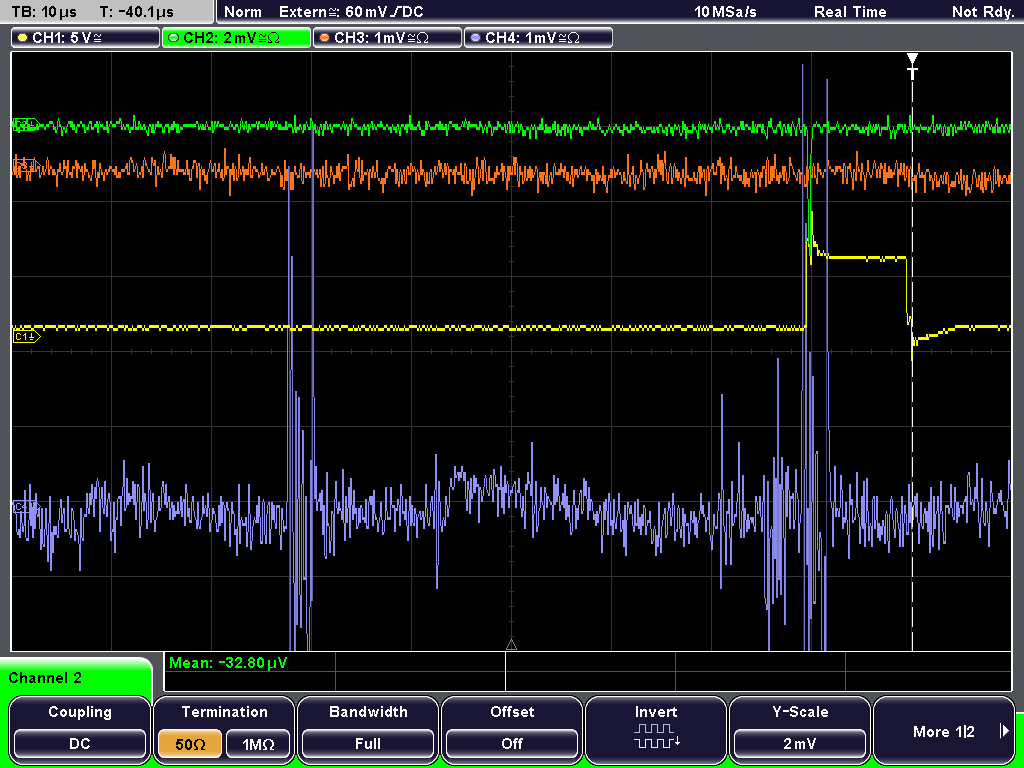Open the Y-Scale 2 mV setting
The height and width of the screenshot is (768, 1024).
coord(799,730)
